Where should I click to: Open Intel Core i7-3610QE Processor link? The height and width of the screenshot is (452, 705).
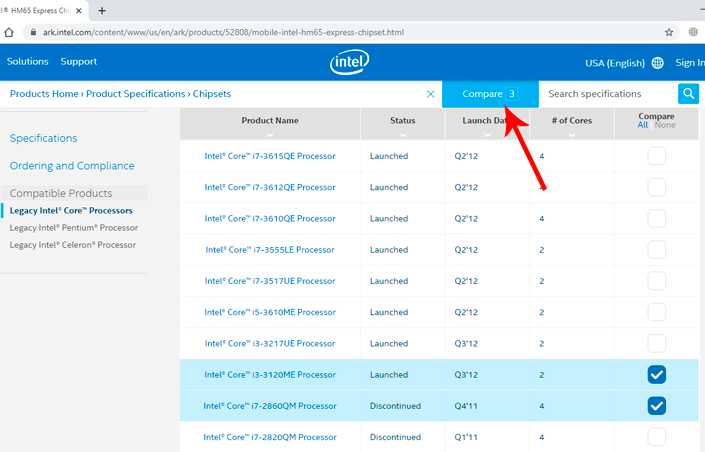(x=270, y=219)
